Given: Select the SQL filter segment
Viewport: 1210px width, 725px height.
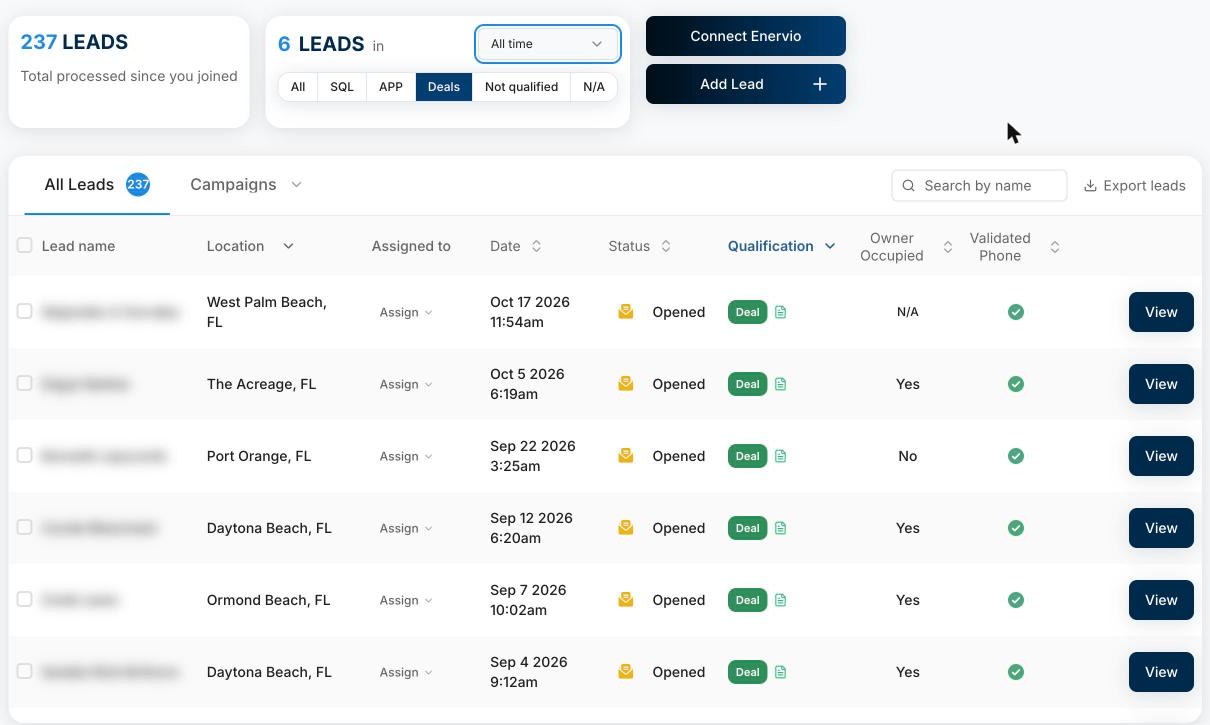Looking at the screenshot, I should click(342, 87).
